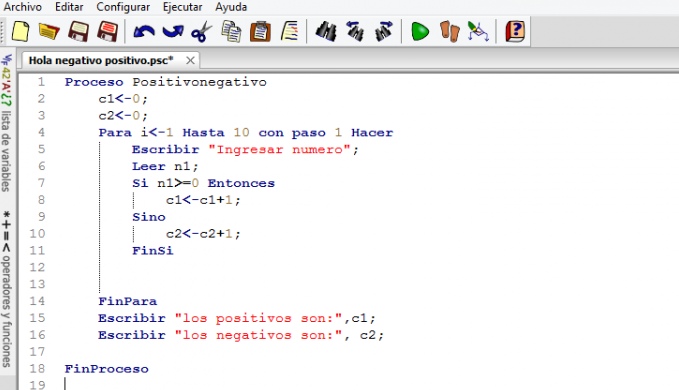The image size is (679, 390).
Task: Open the Archivo menu
Action: (23, 7)
